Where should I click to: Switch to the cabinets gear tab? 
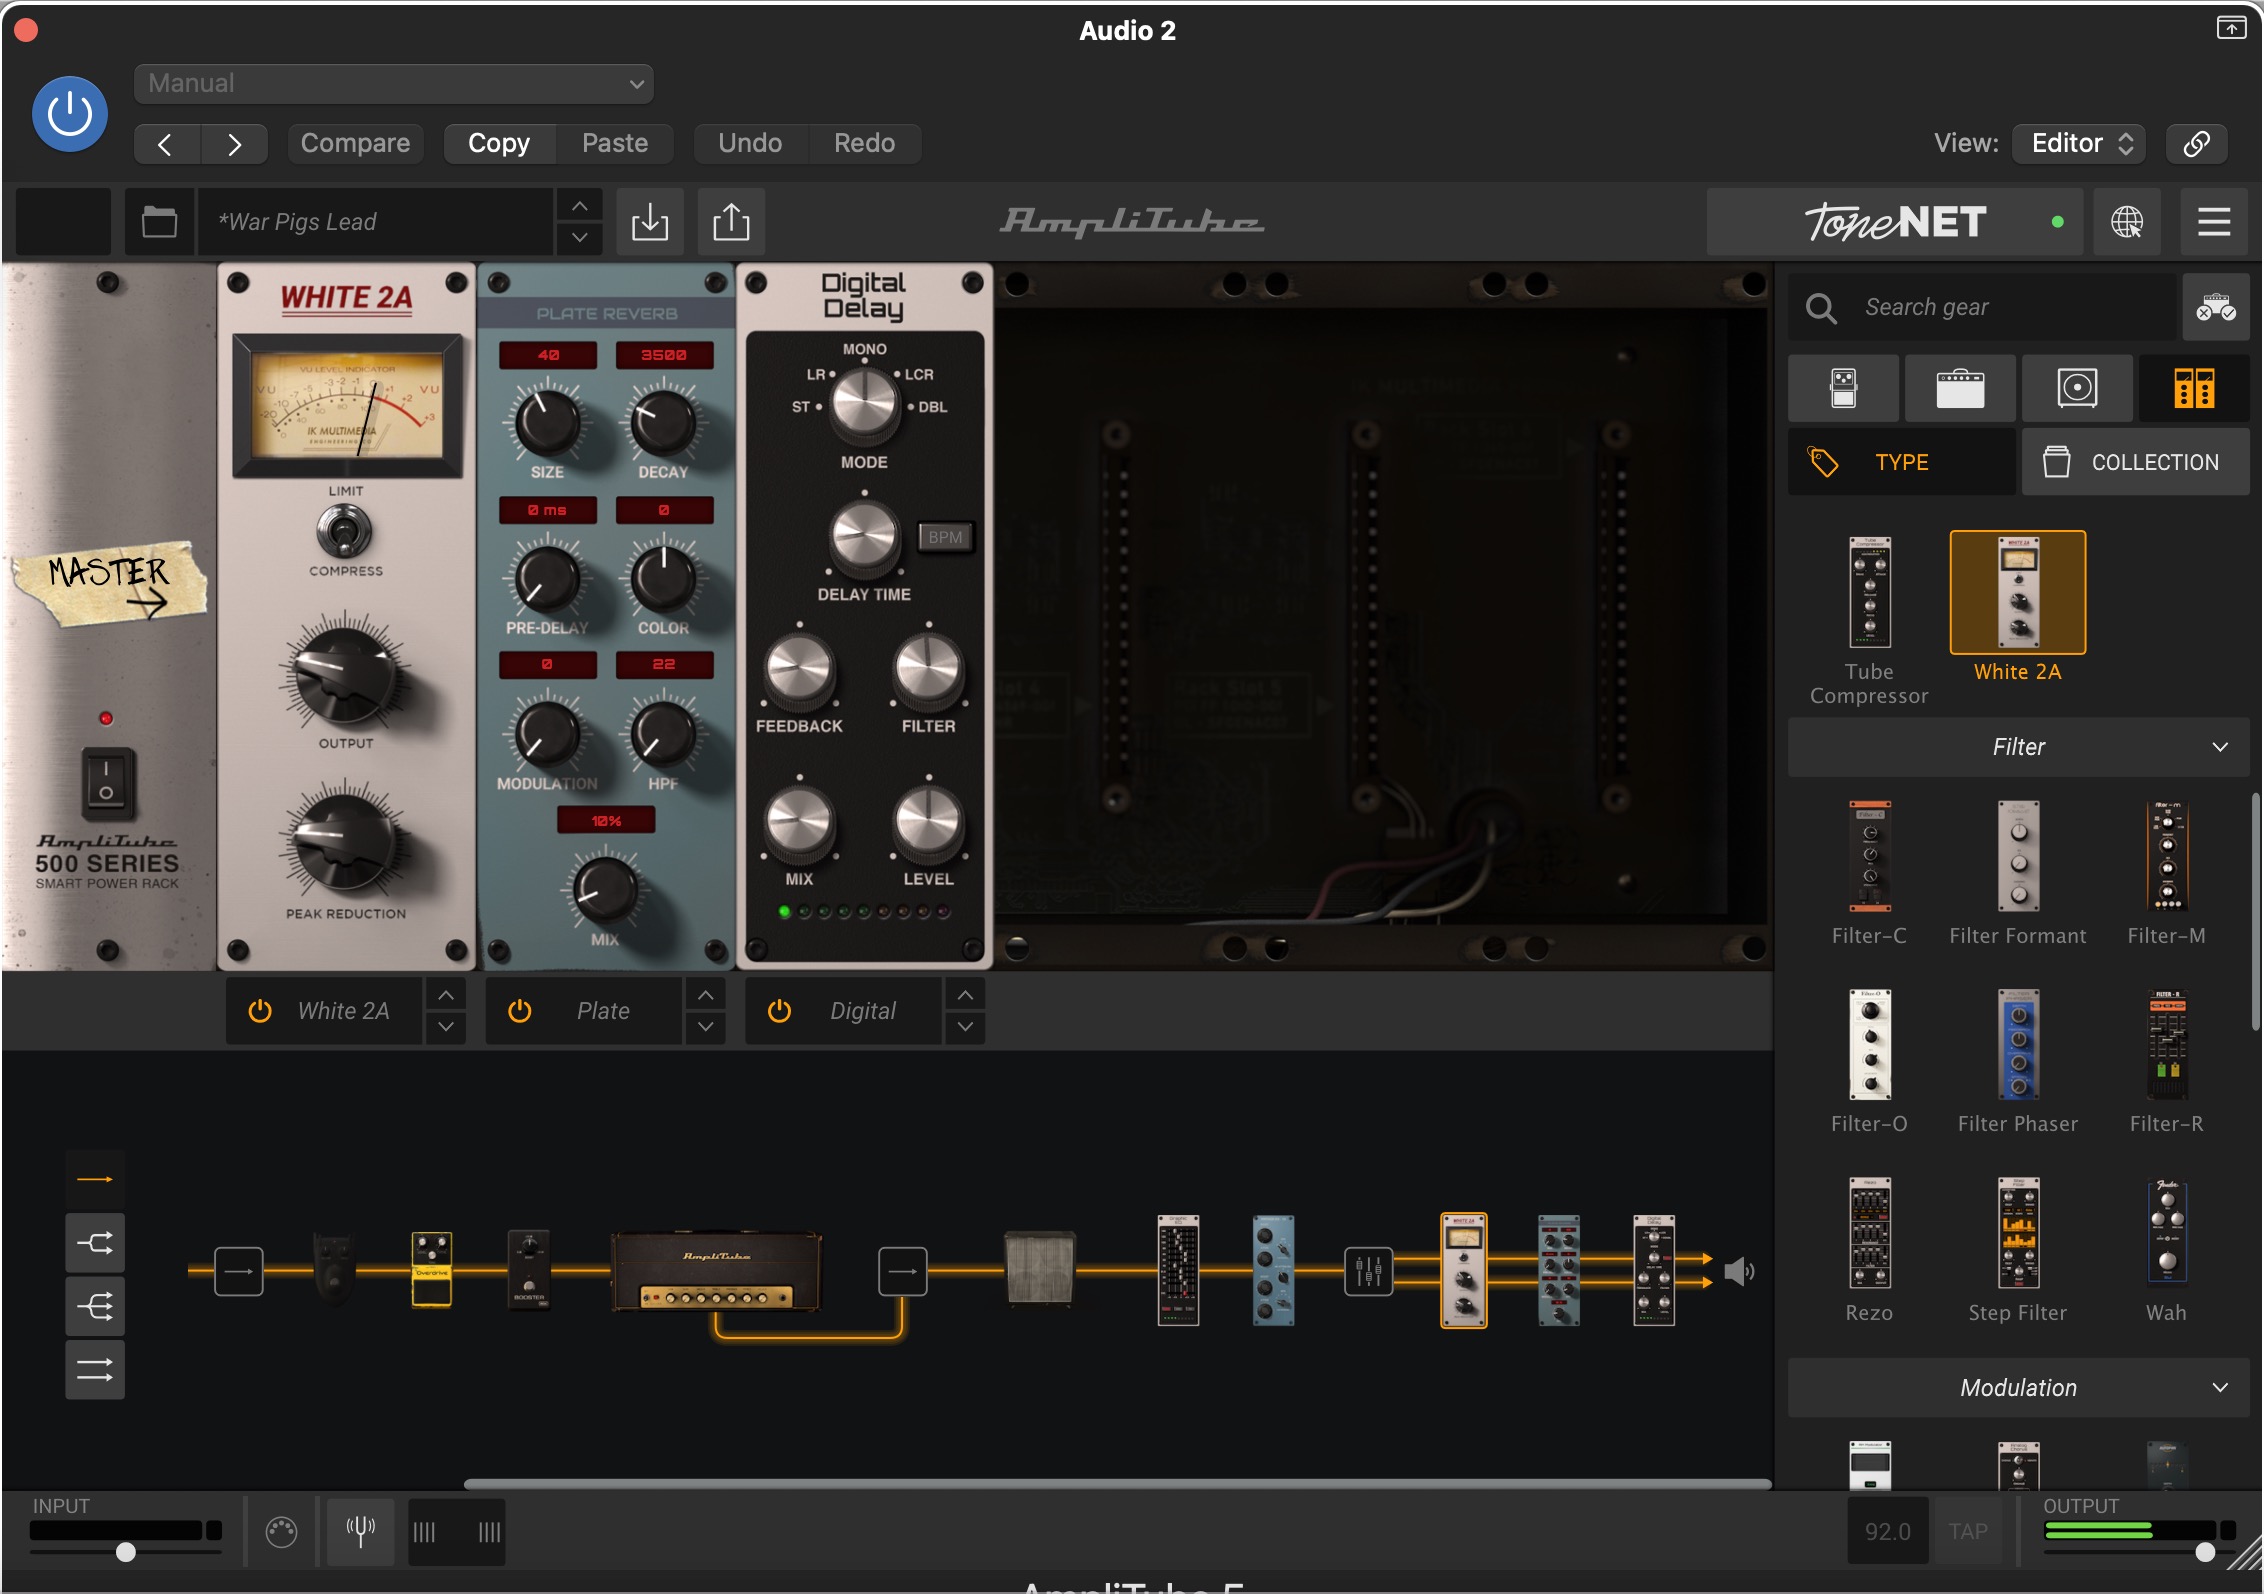[x=2077, y=388]
